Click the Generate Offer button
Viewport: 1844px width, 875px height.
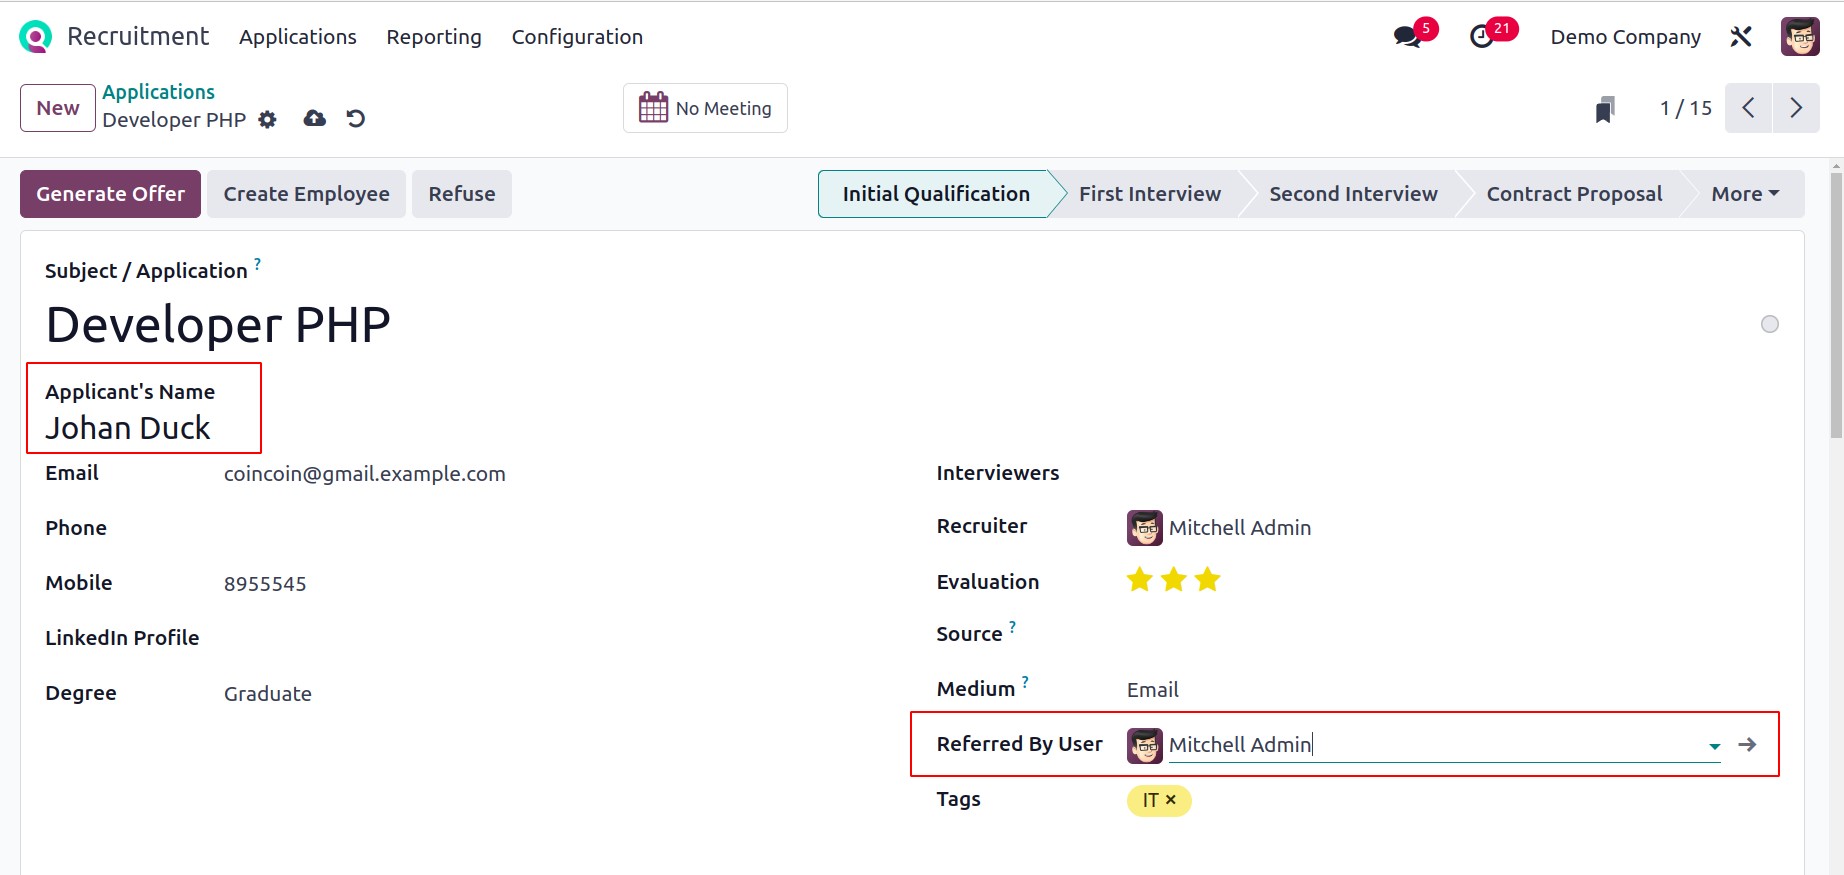click(110, 194)
